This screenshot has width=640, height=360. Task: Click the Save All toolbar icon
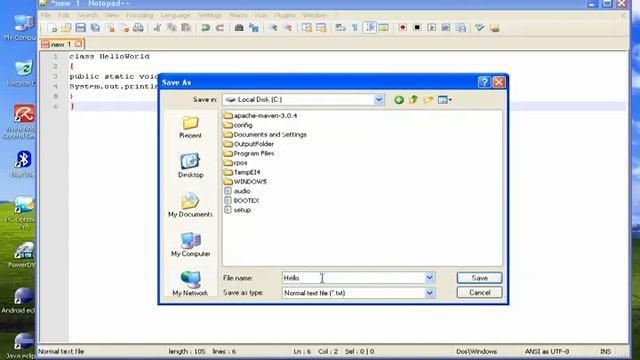[95, 28]
